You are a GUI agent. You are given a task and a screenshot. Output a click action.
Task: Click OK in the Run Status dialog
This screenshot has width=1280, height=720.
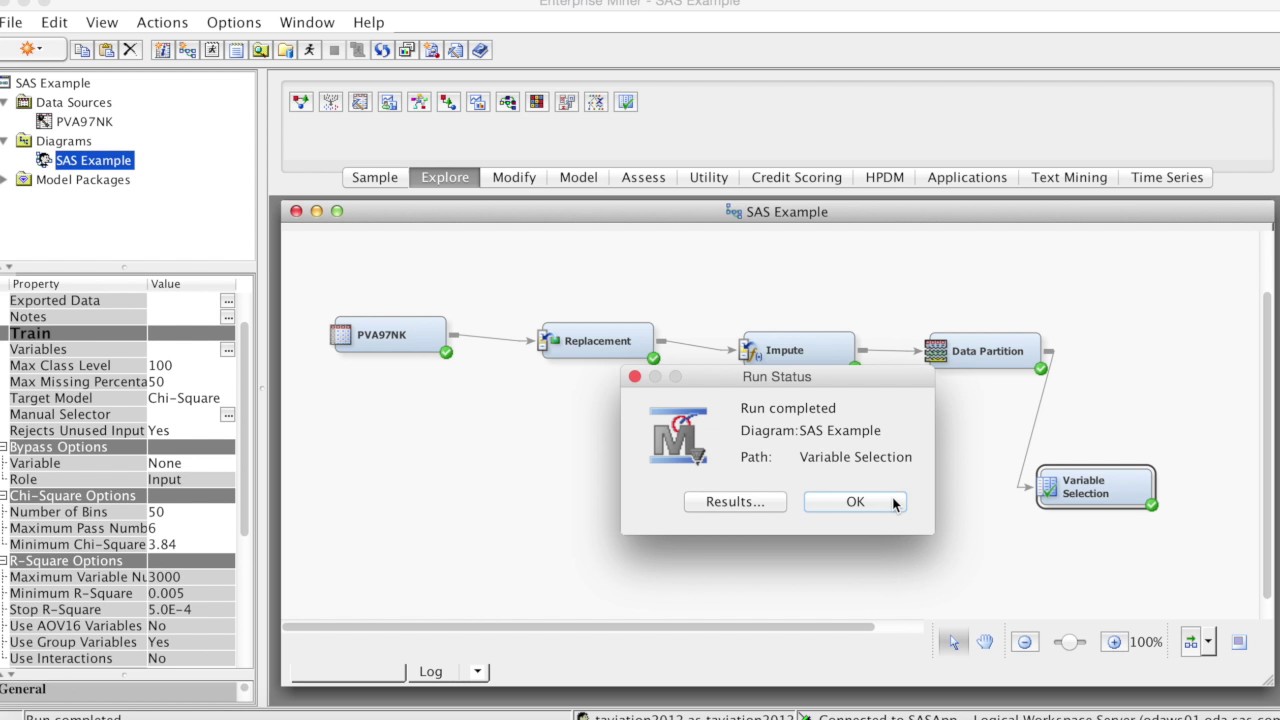[x=855, y=502]
